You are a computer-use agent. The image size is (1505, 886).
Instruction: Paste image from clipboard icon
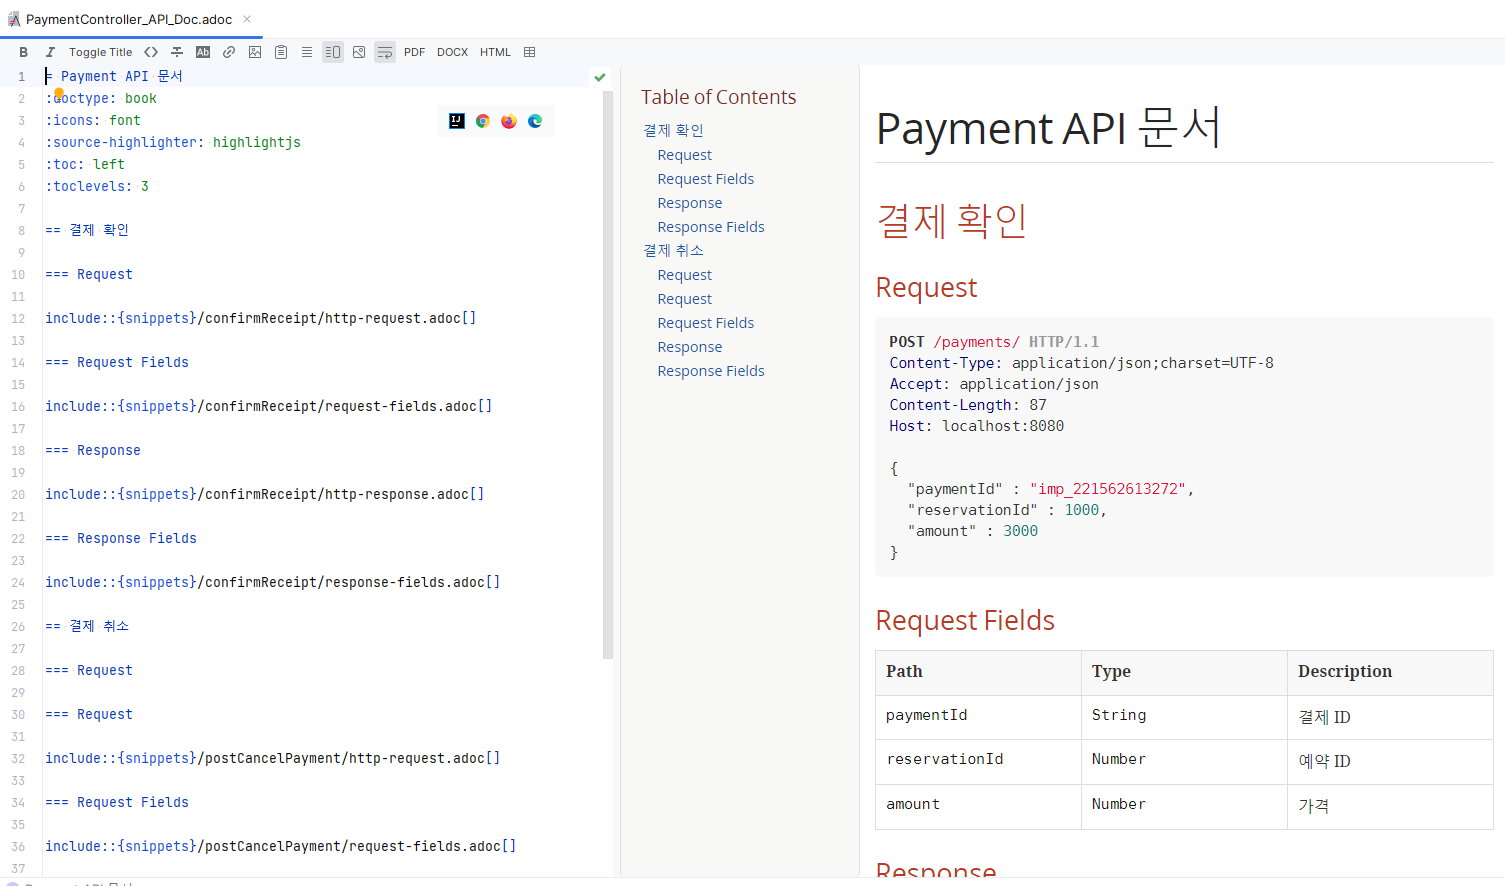coord(281,52)
